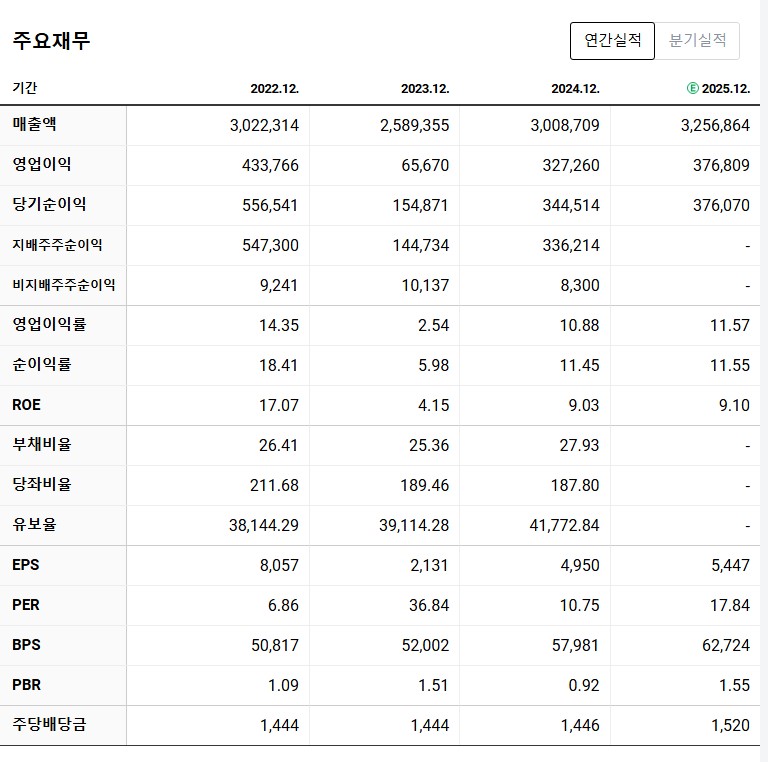Click the 2023.12. column header
Image resolution: width=768 pixels, height=762 pixels.
pyautogui.click(x=425, y=89)
